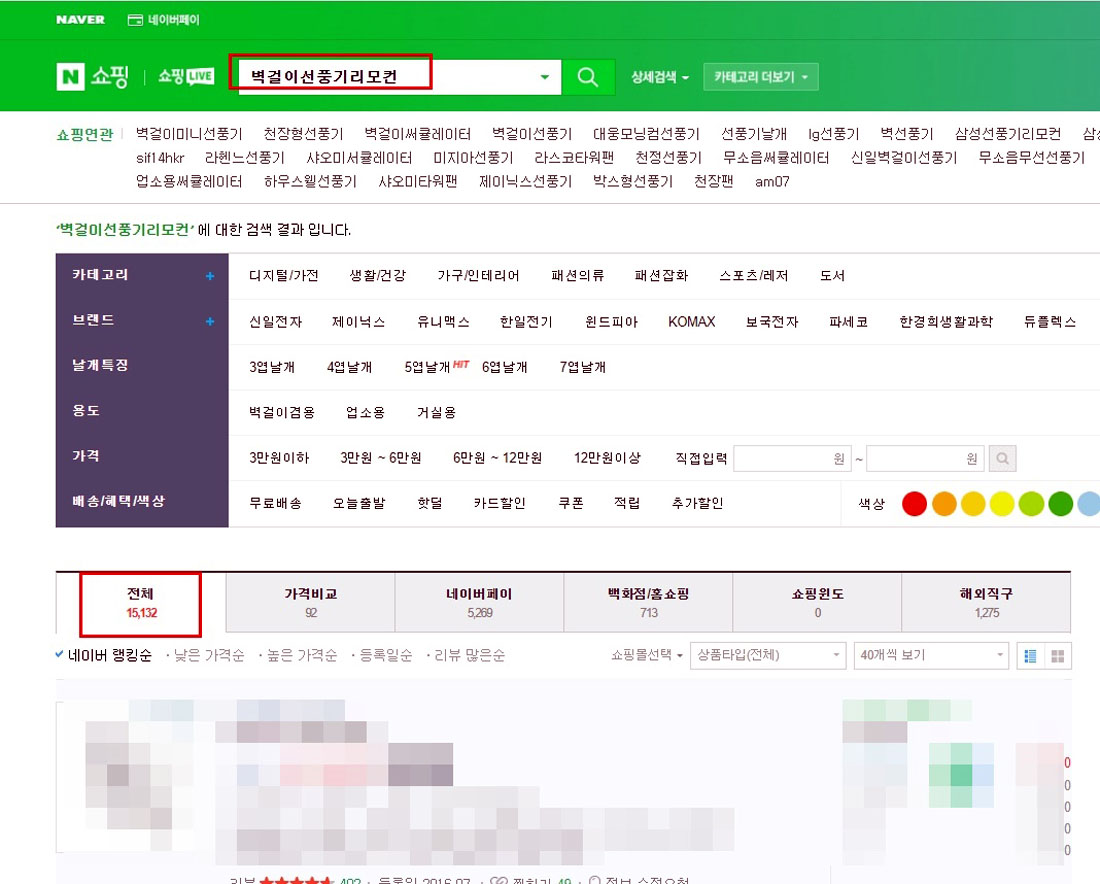Select the 네이버페이 tab
1100x884 pixels.
480,603
